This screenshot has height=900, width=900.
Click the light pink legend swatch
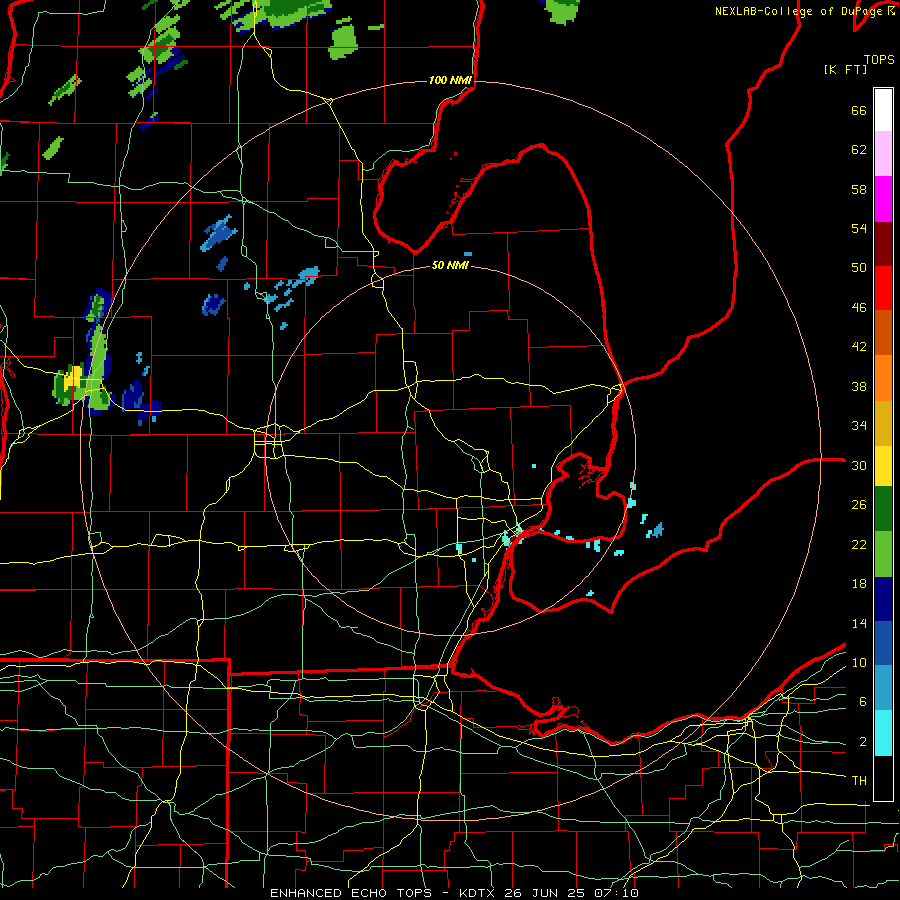click(883, 154)
